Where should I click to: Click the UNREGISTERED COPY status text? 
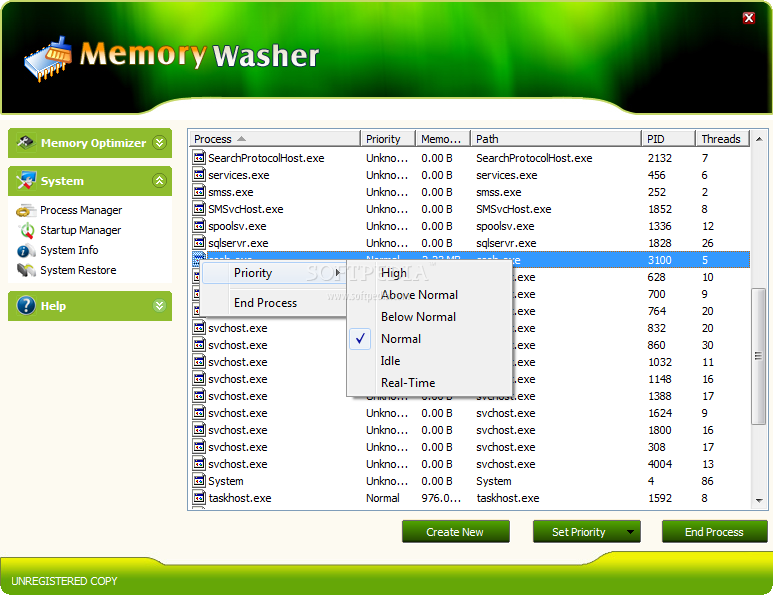(64, 581)
